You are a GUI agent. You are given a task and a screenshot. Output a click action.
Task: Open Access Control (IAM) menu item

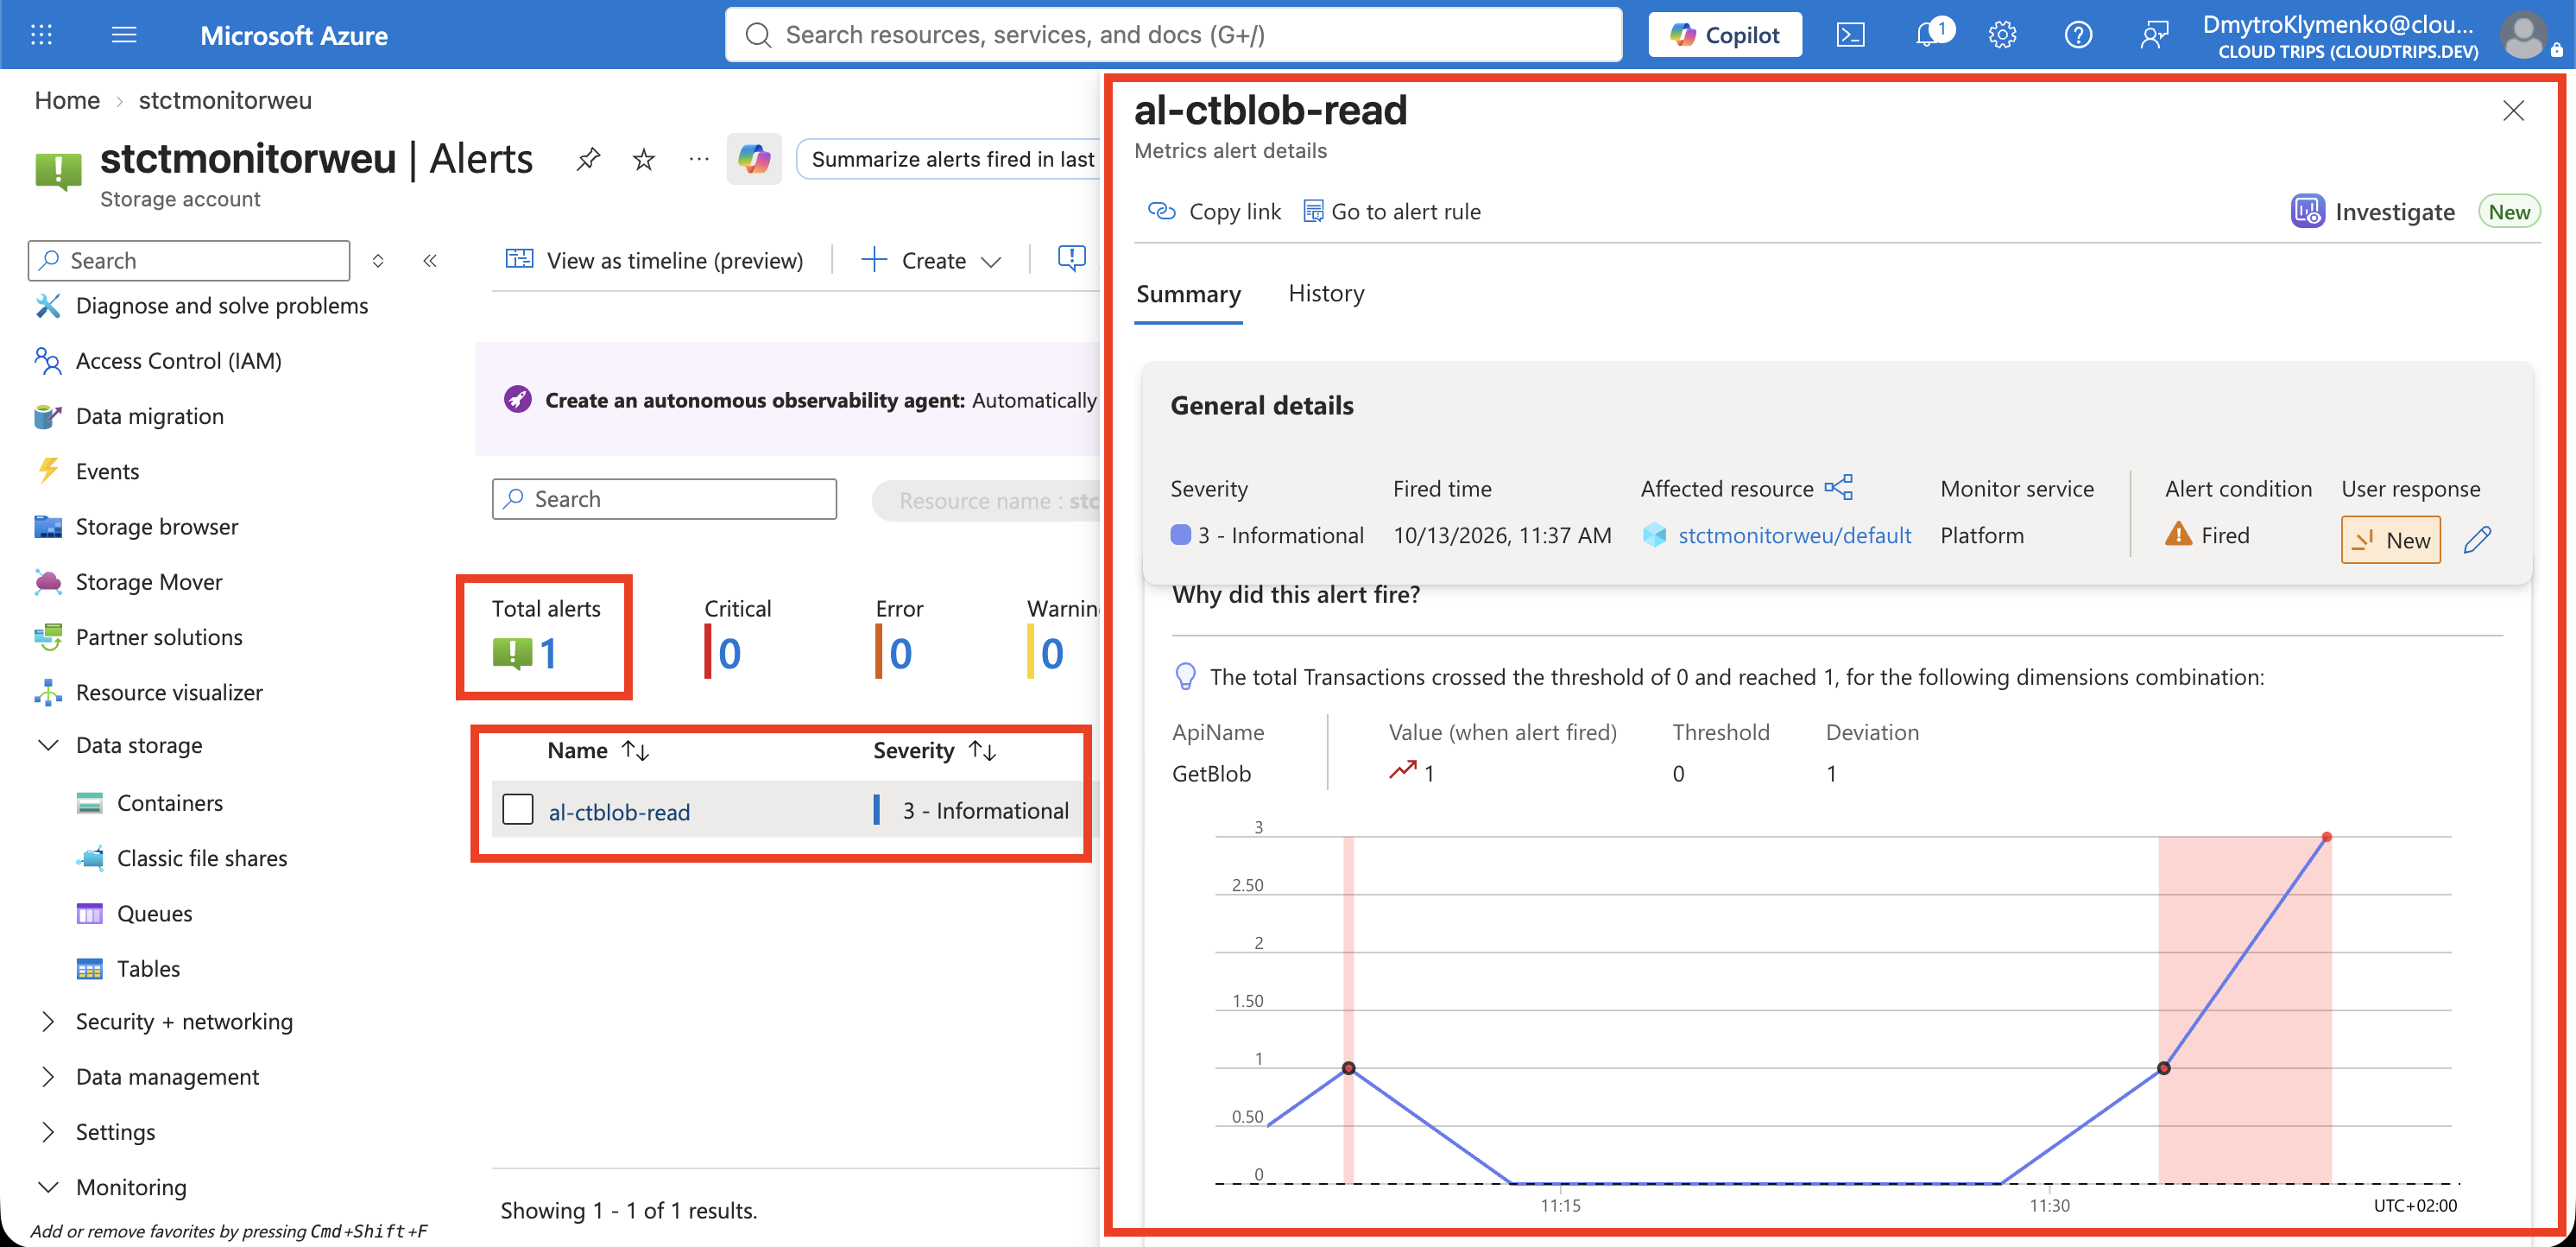coord(179,361)
